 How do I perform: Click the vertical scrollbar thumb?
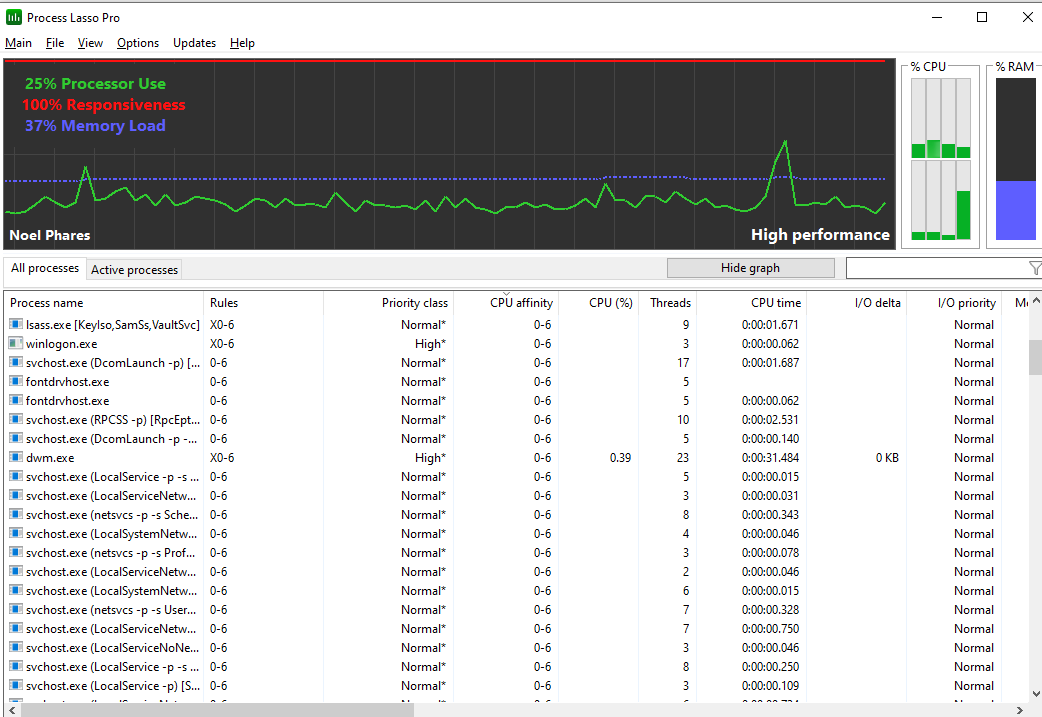click(x=1035, y=358)
